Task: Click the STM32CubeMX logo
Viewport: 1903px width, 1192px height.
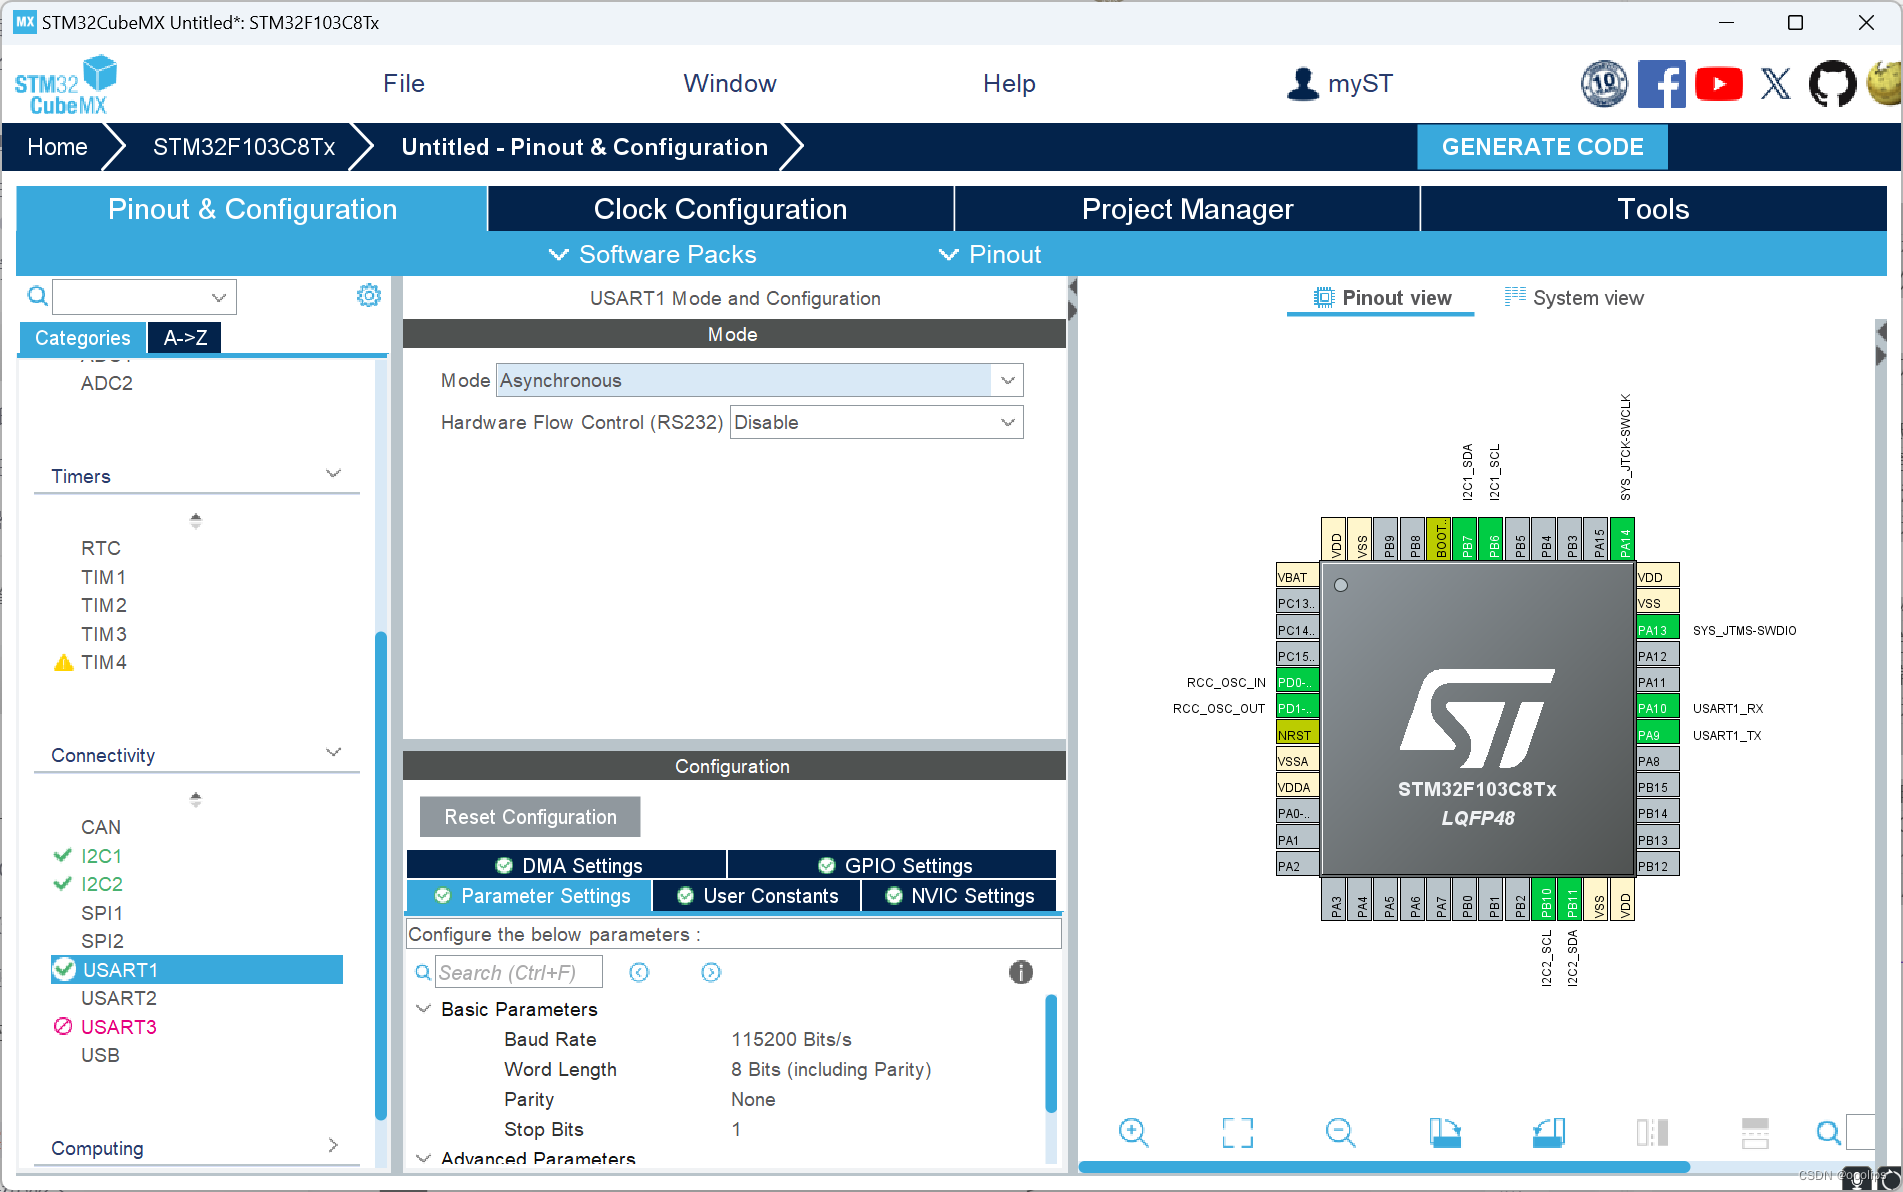Action: (x=66, y=86)
